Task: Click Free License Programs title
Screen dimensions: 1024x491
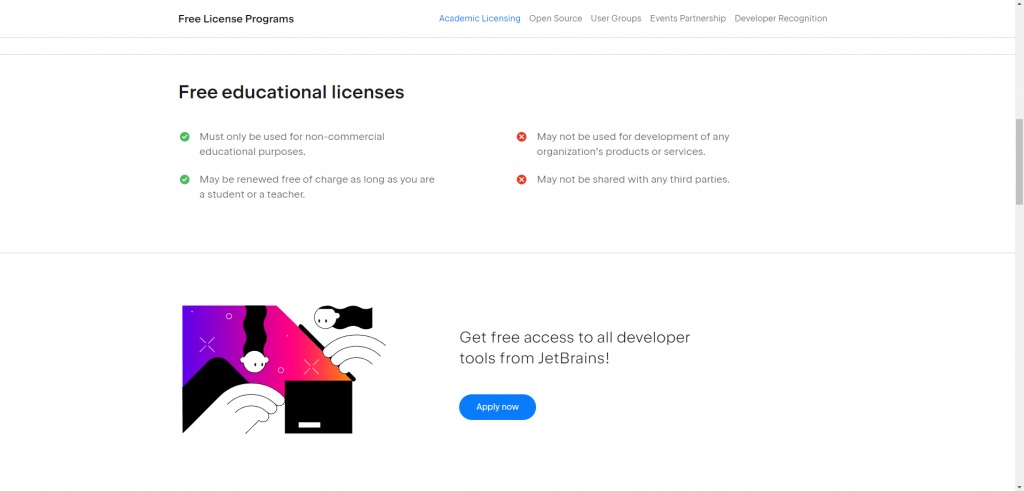Action: [236, 19]
